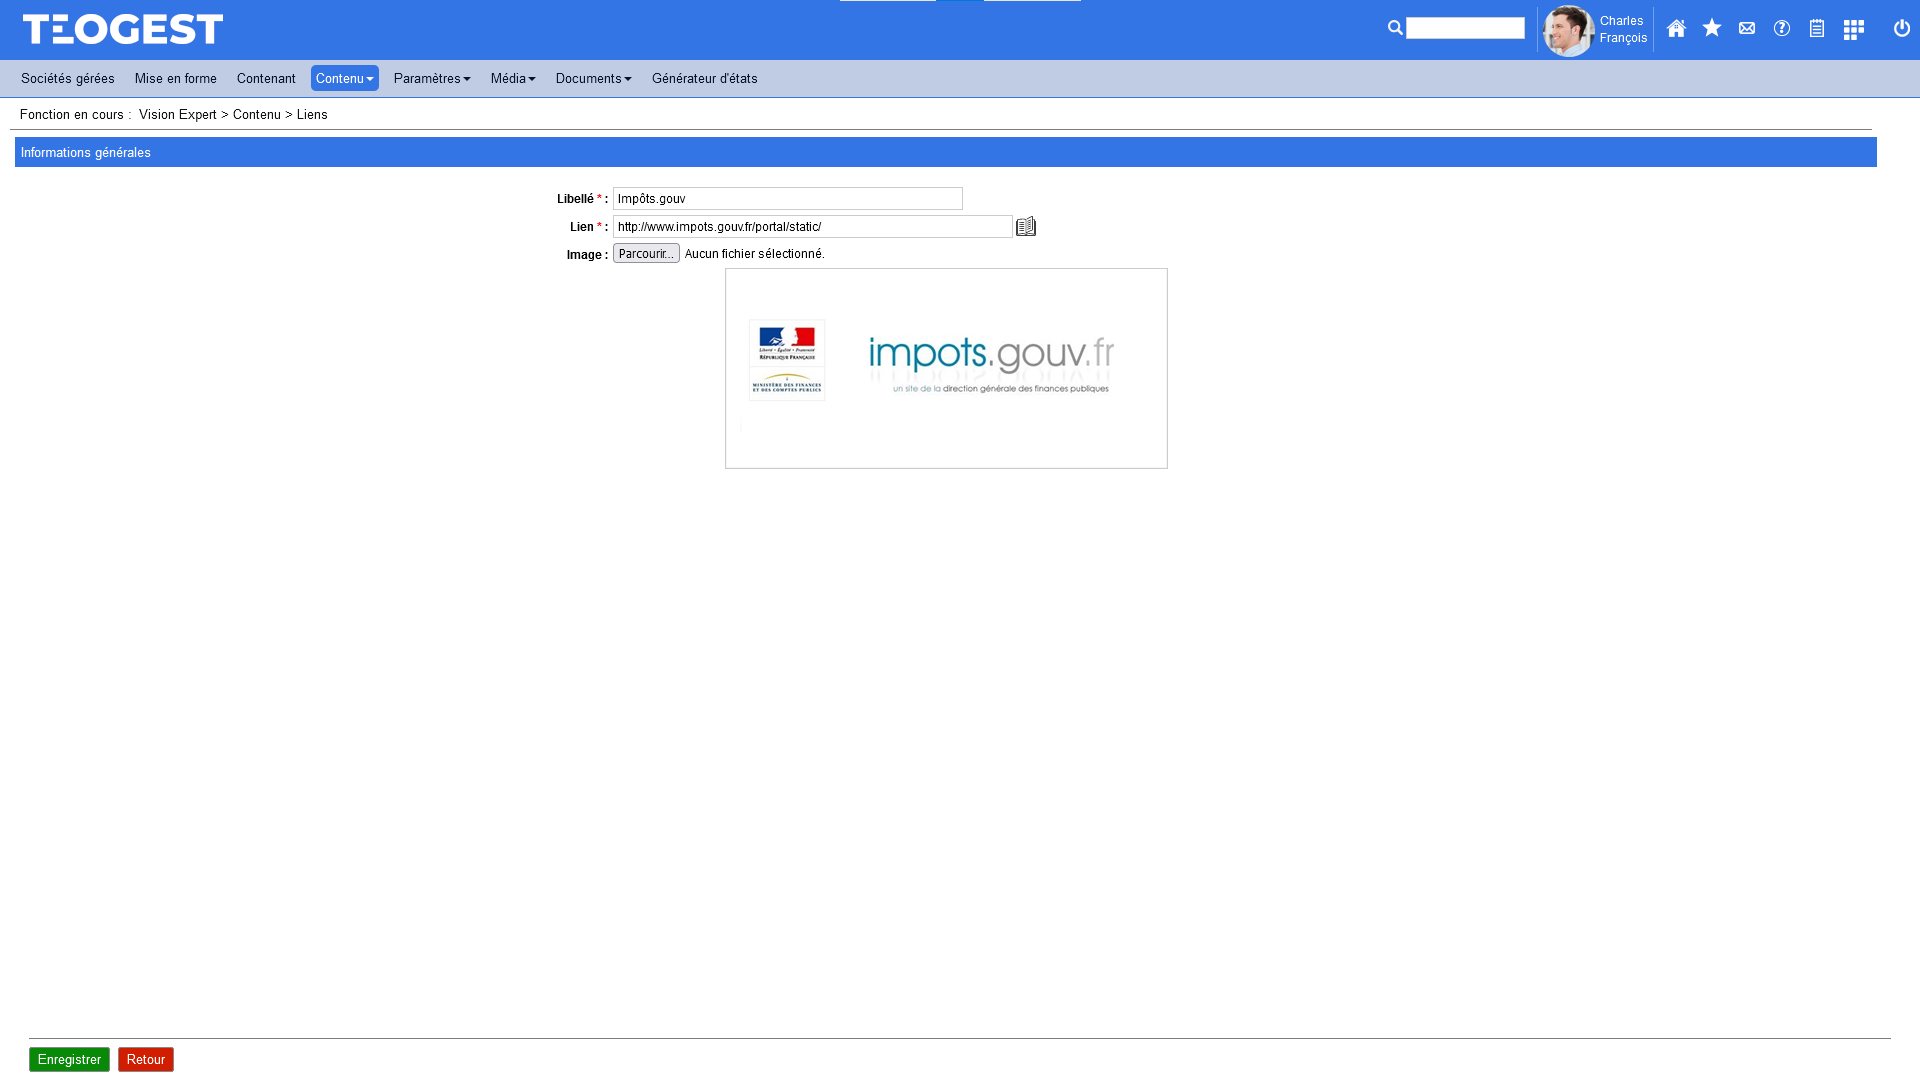Click the Charles François profile avatar
Image resolution: width=1920 pixels, height=1080 pixels.
[1568, 31]
